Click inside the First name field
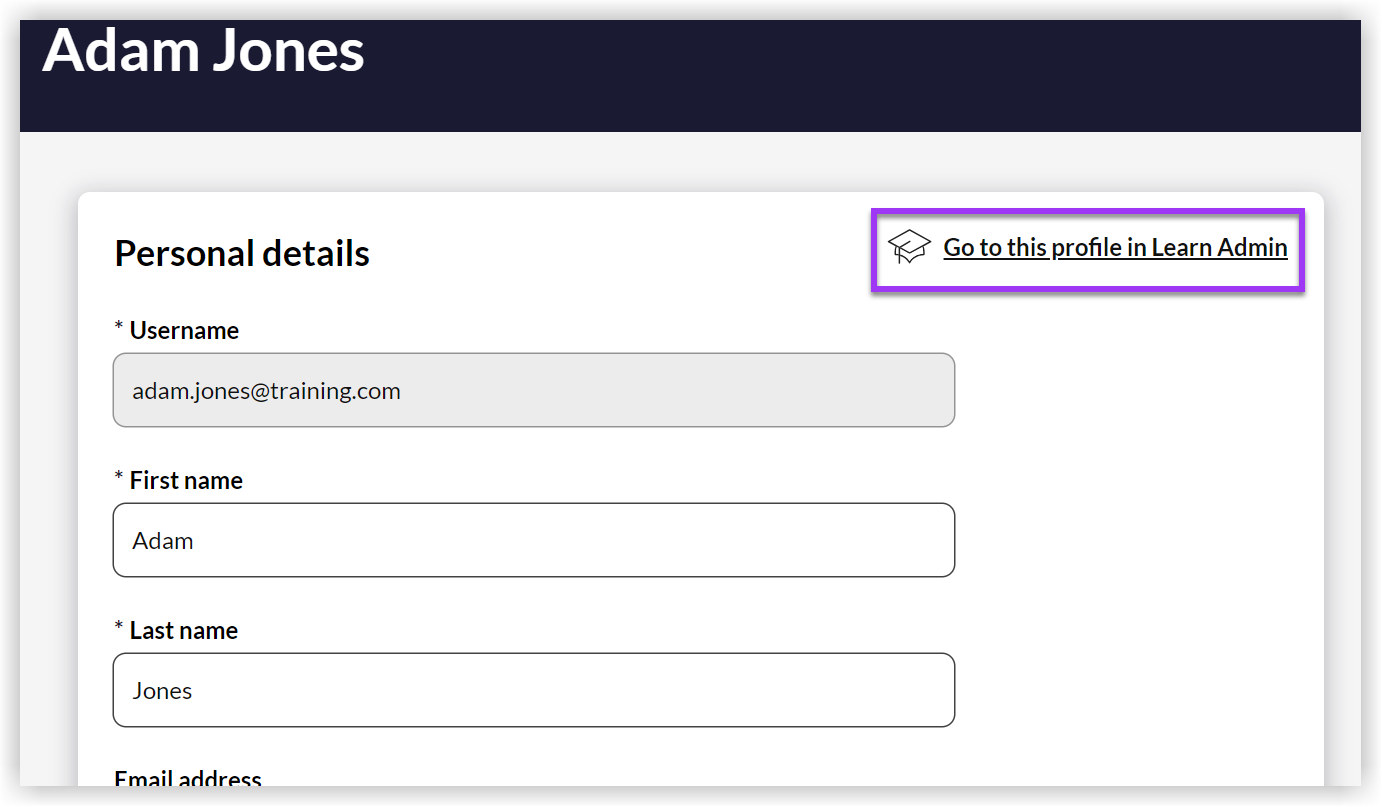 tap(534, 540)
